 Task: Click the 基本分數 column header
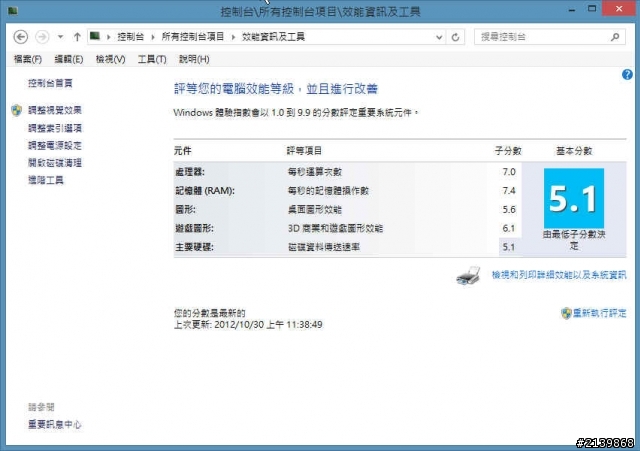[x=574, y=151]
